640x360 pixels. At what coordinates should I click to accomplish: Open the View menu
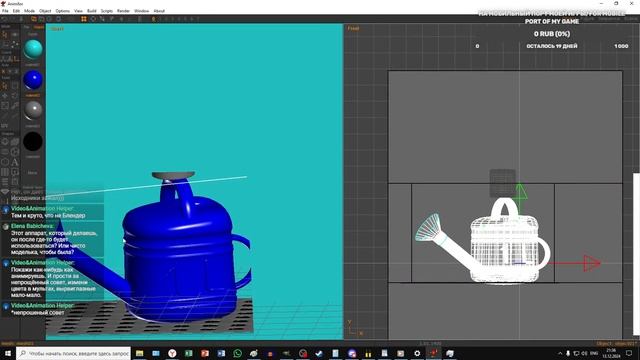(x=78, y=11)
